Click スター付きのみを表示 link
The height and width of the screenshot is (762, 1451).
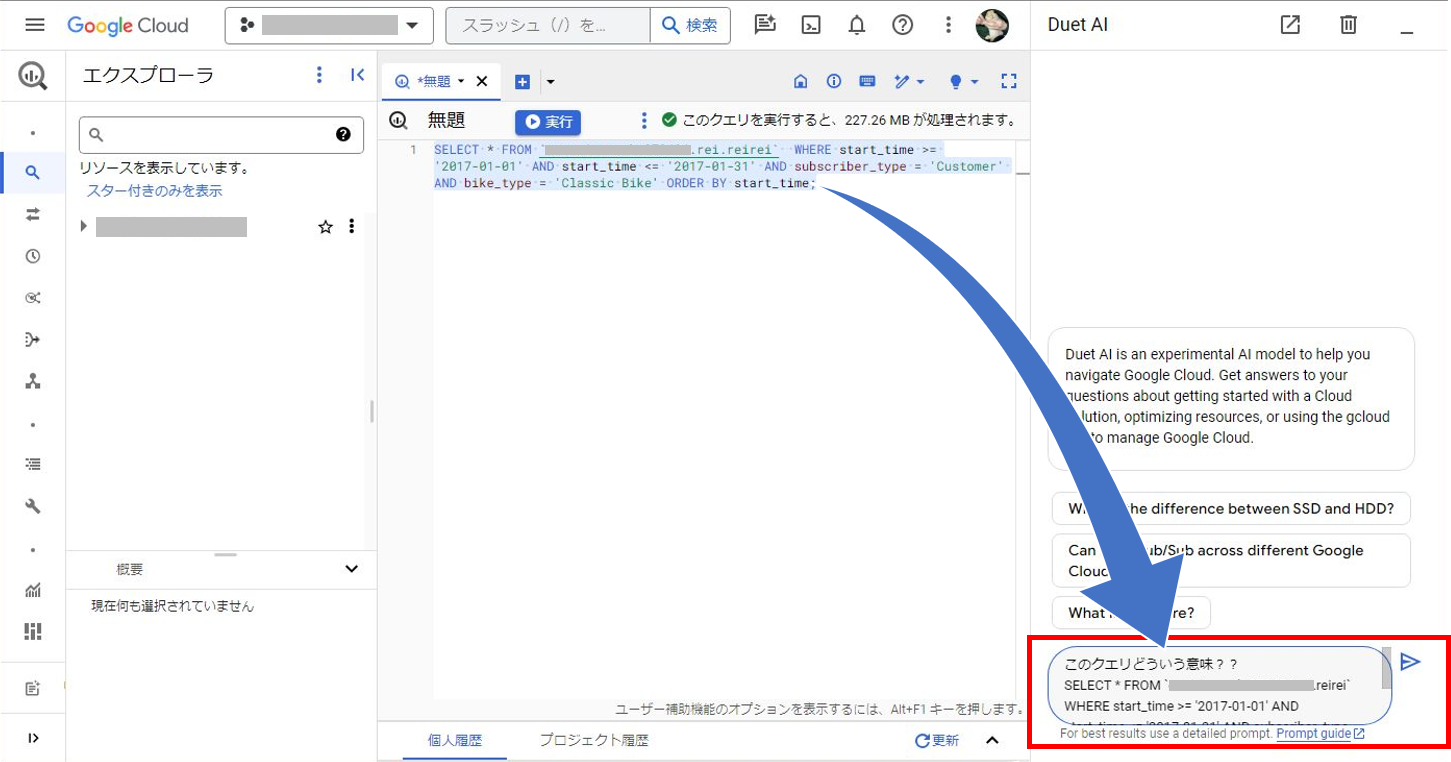point(155,191)
